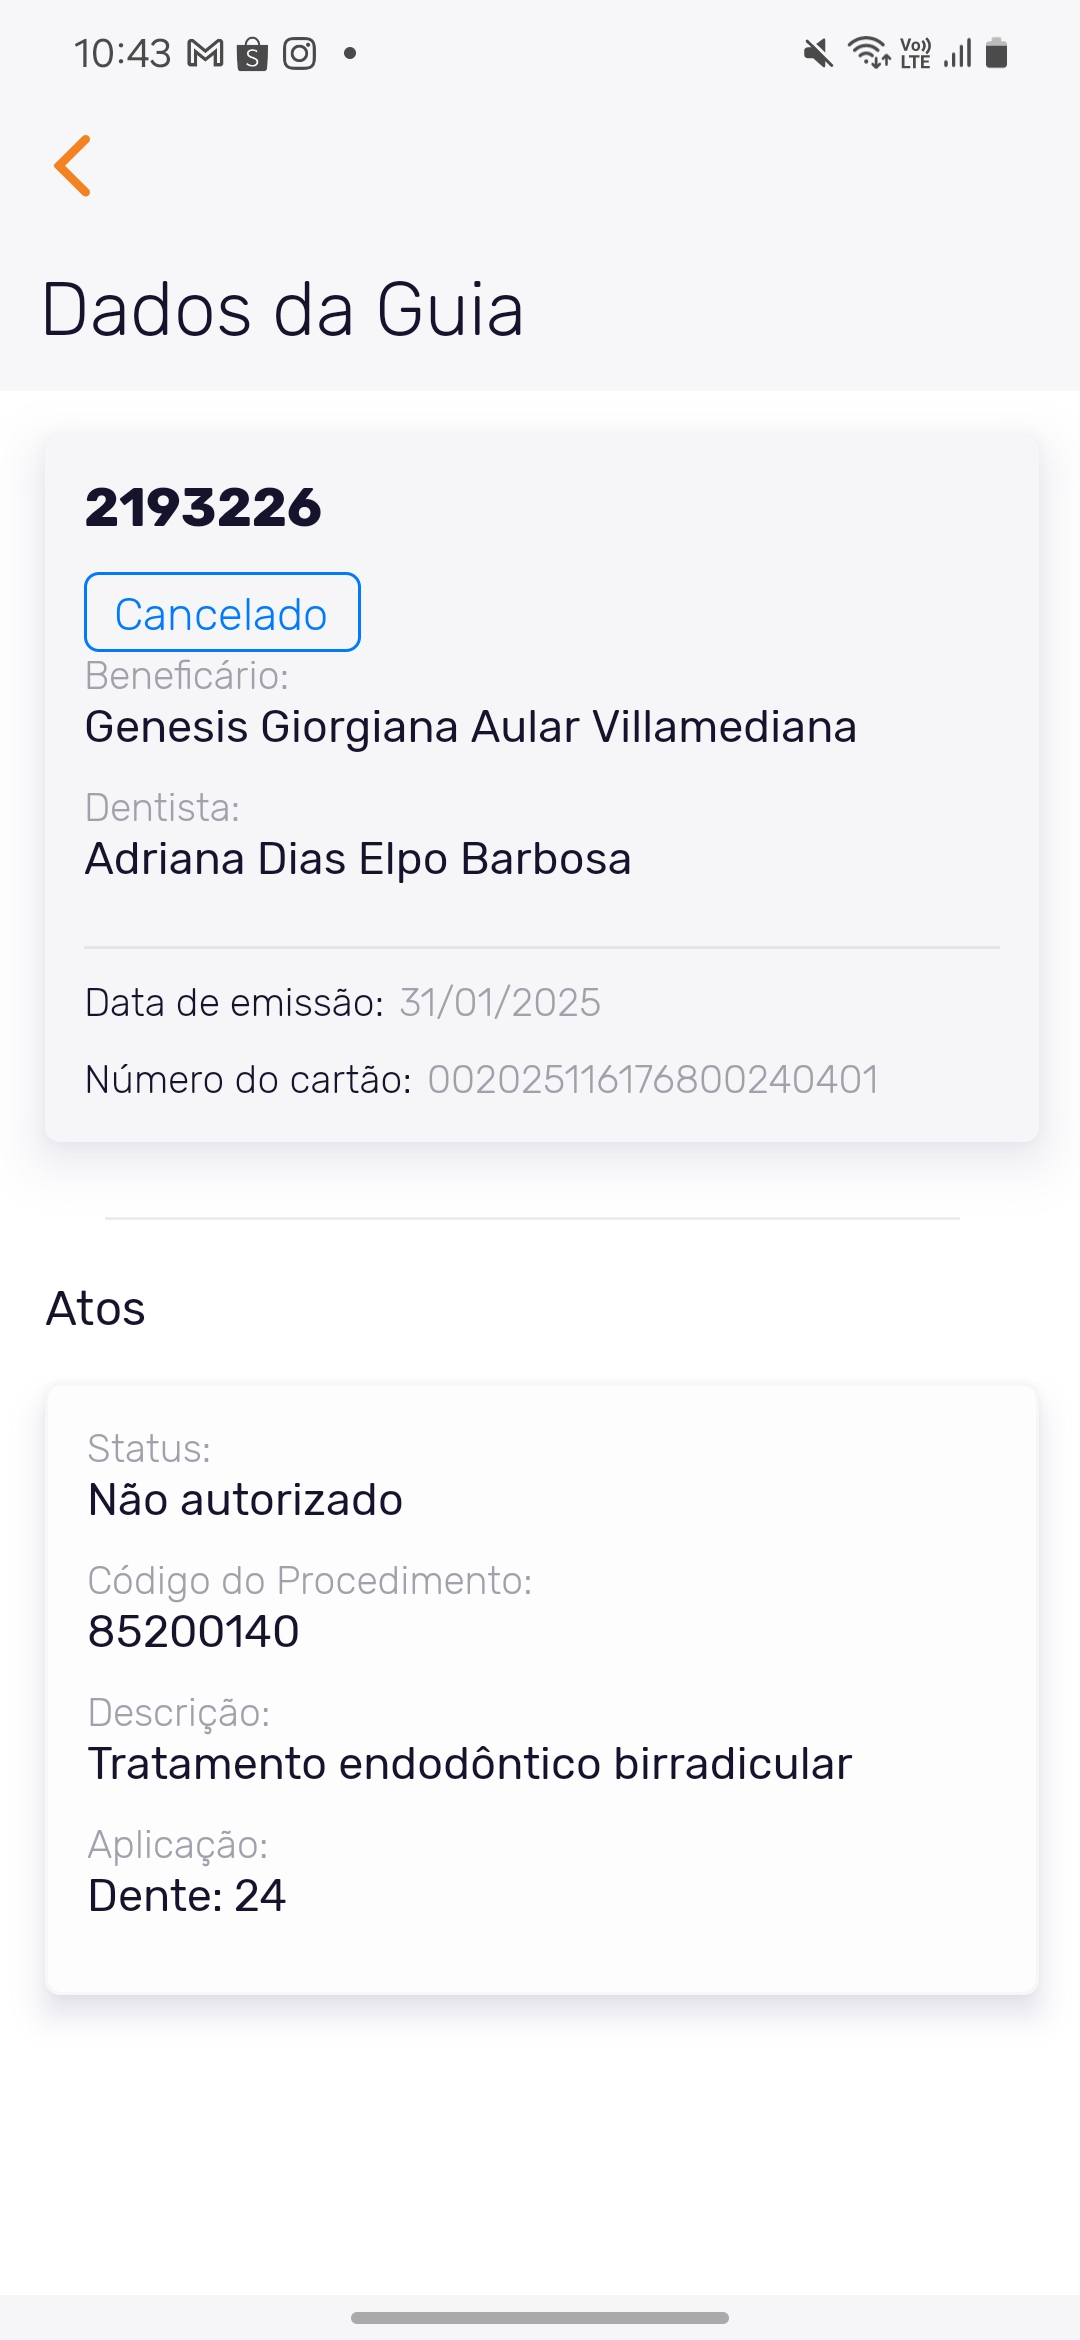Tap the emission date 31/01/2025

(500, 1003)
